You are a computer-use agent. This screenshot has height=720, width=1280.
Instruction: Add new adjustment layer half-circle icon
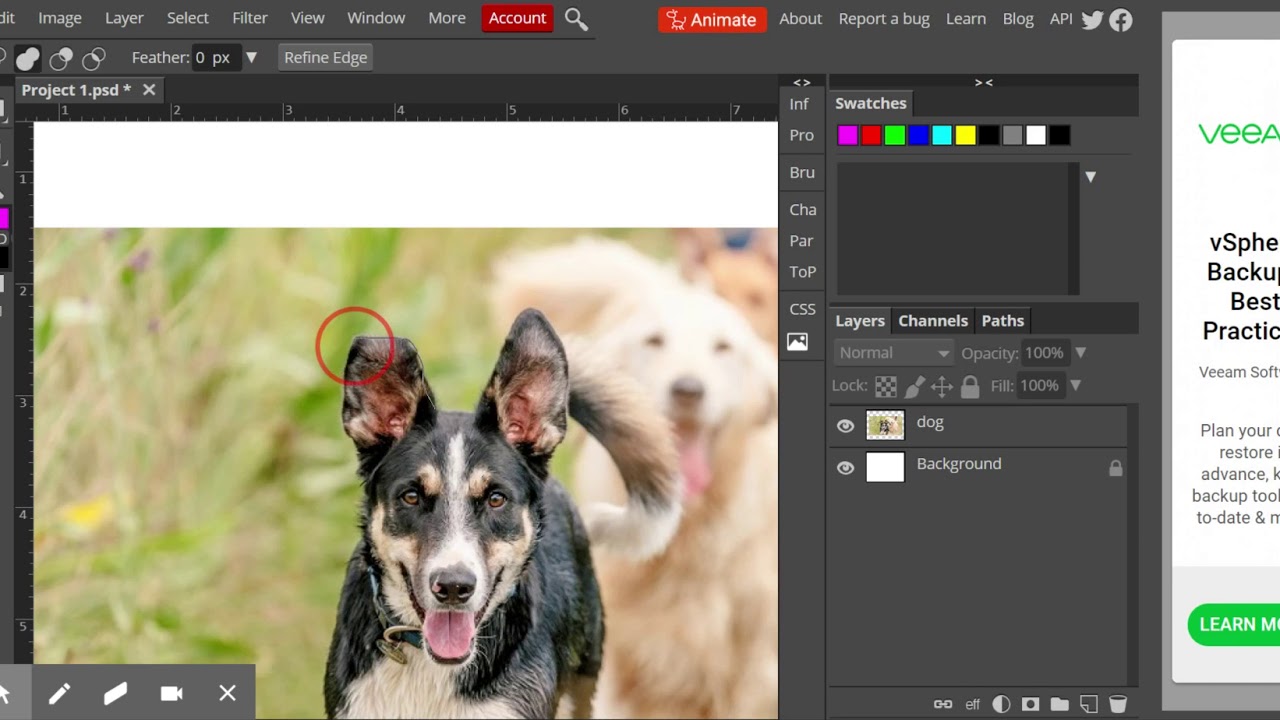pos(1001,704)
